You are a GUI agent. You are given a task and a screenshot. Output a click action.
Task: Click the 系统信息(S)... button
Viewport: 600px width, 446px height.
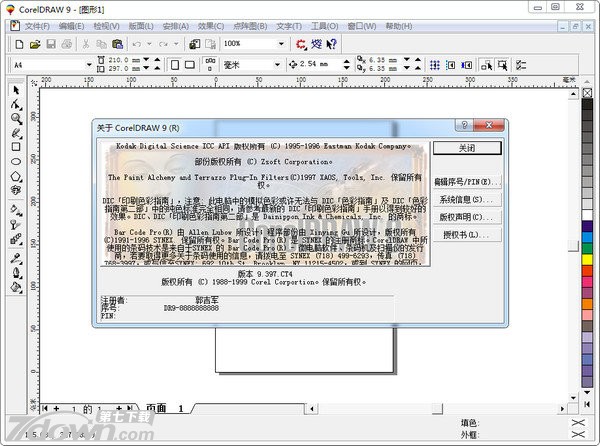(x=467, y=200)
